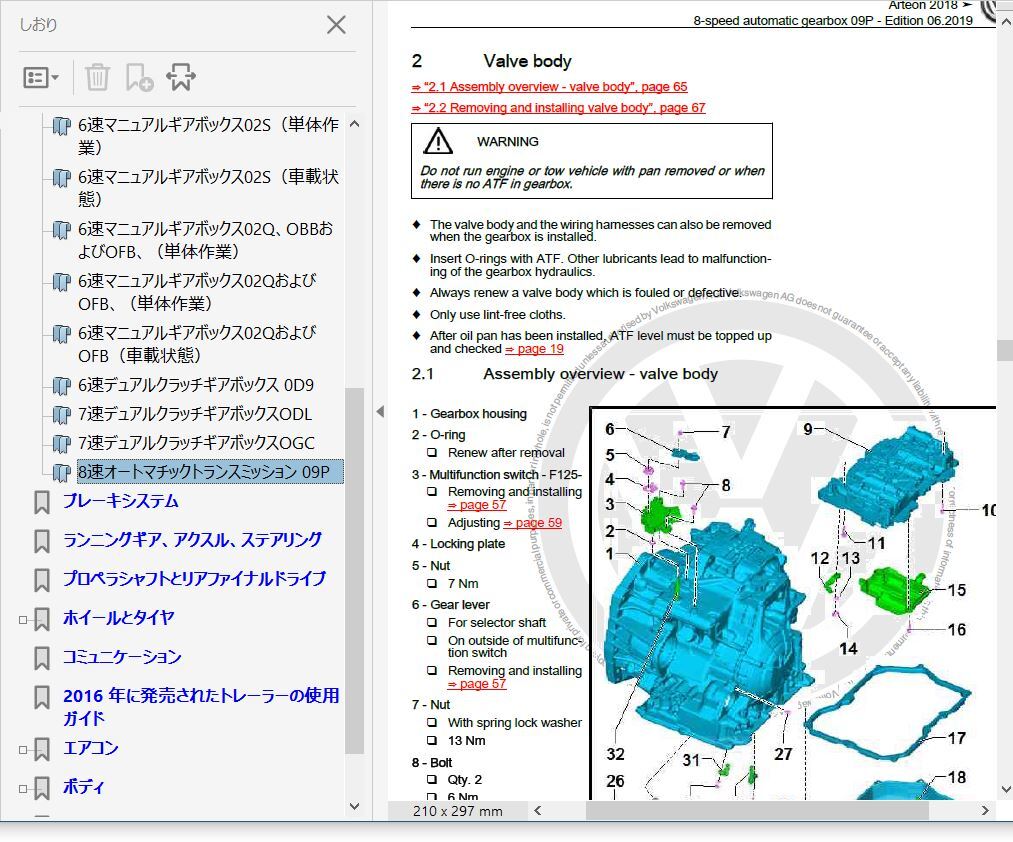Click the bookmark icon beside 7速デュアルクラッチギアボックスODL
Viewport: 1013px width, 842px height.
coord(61,415)
